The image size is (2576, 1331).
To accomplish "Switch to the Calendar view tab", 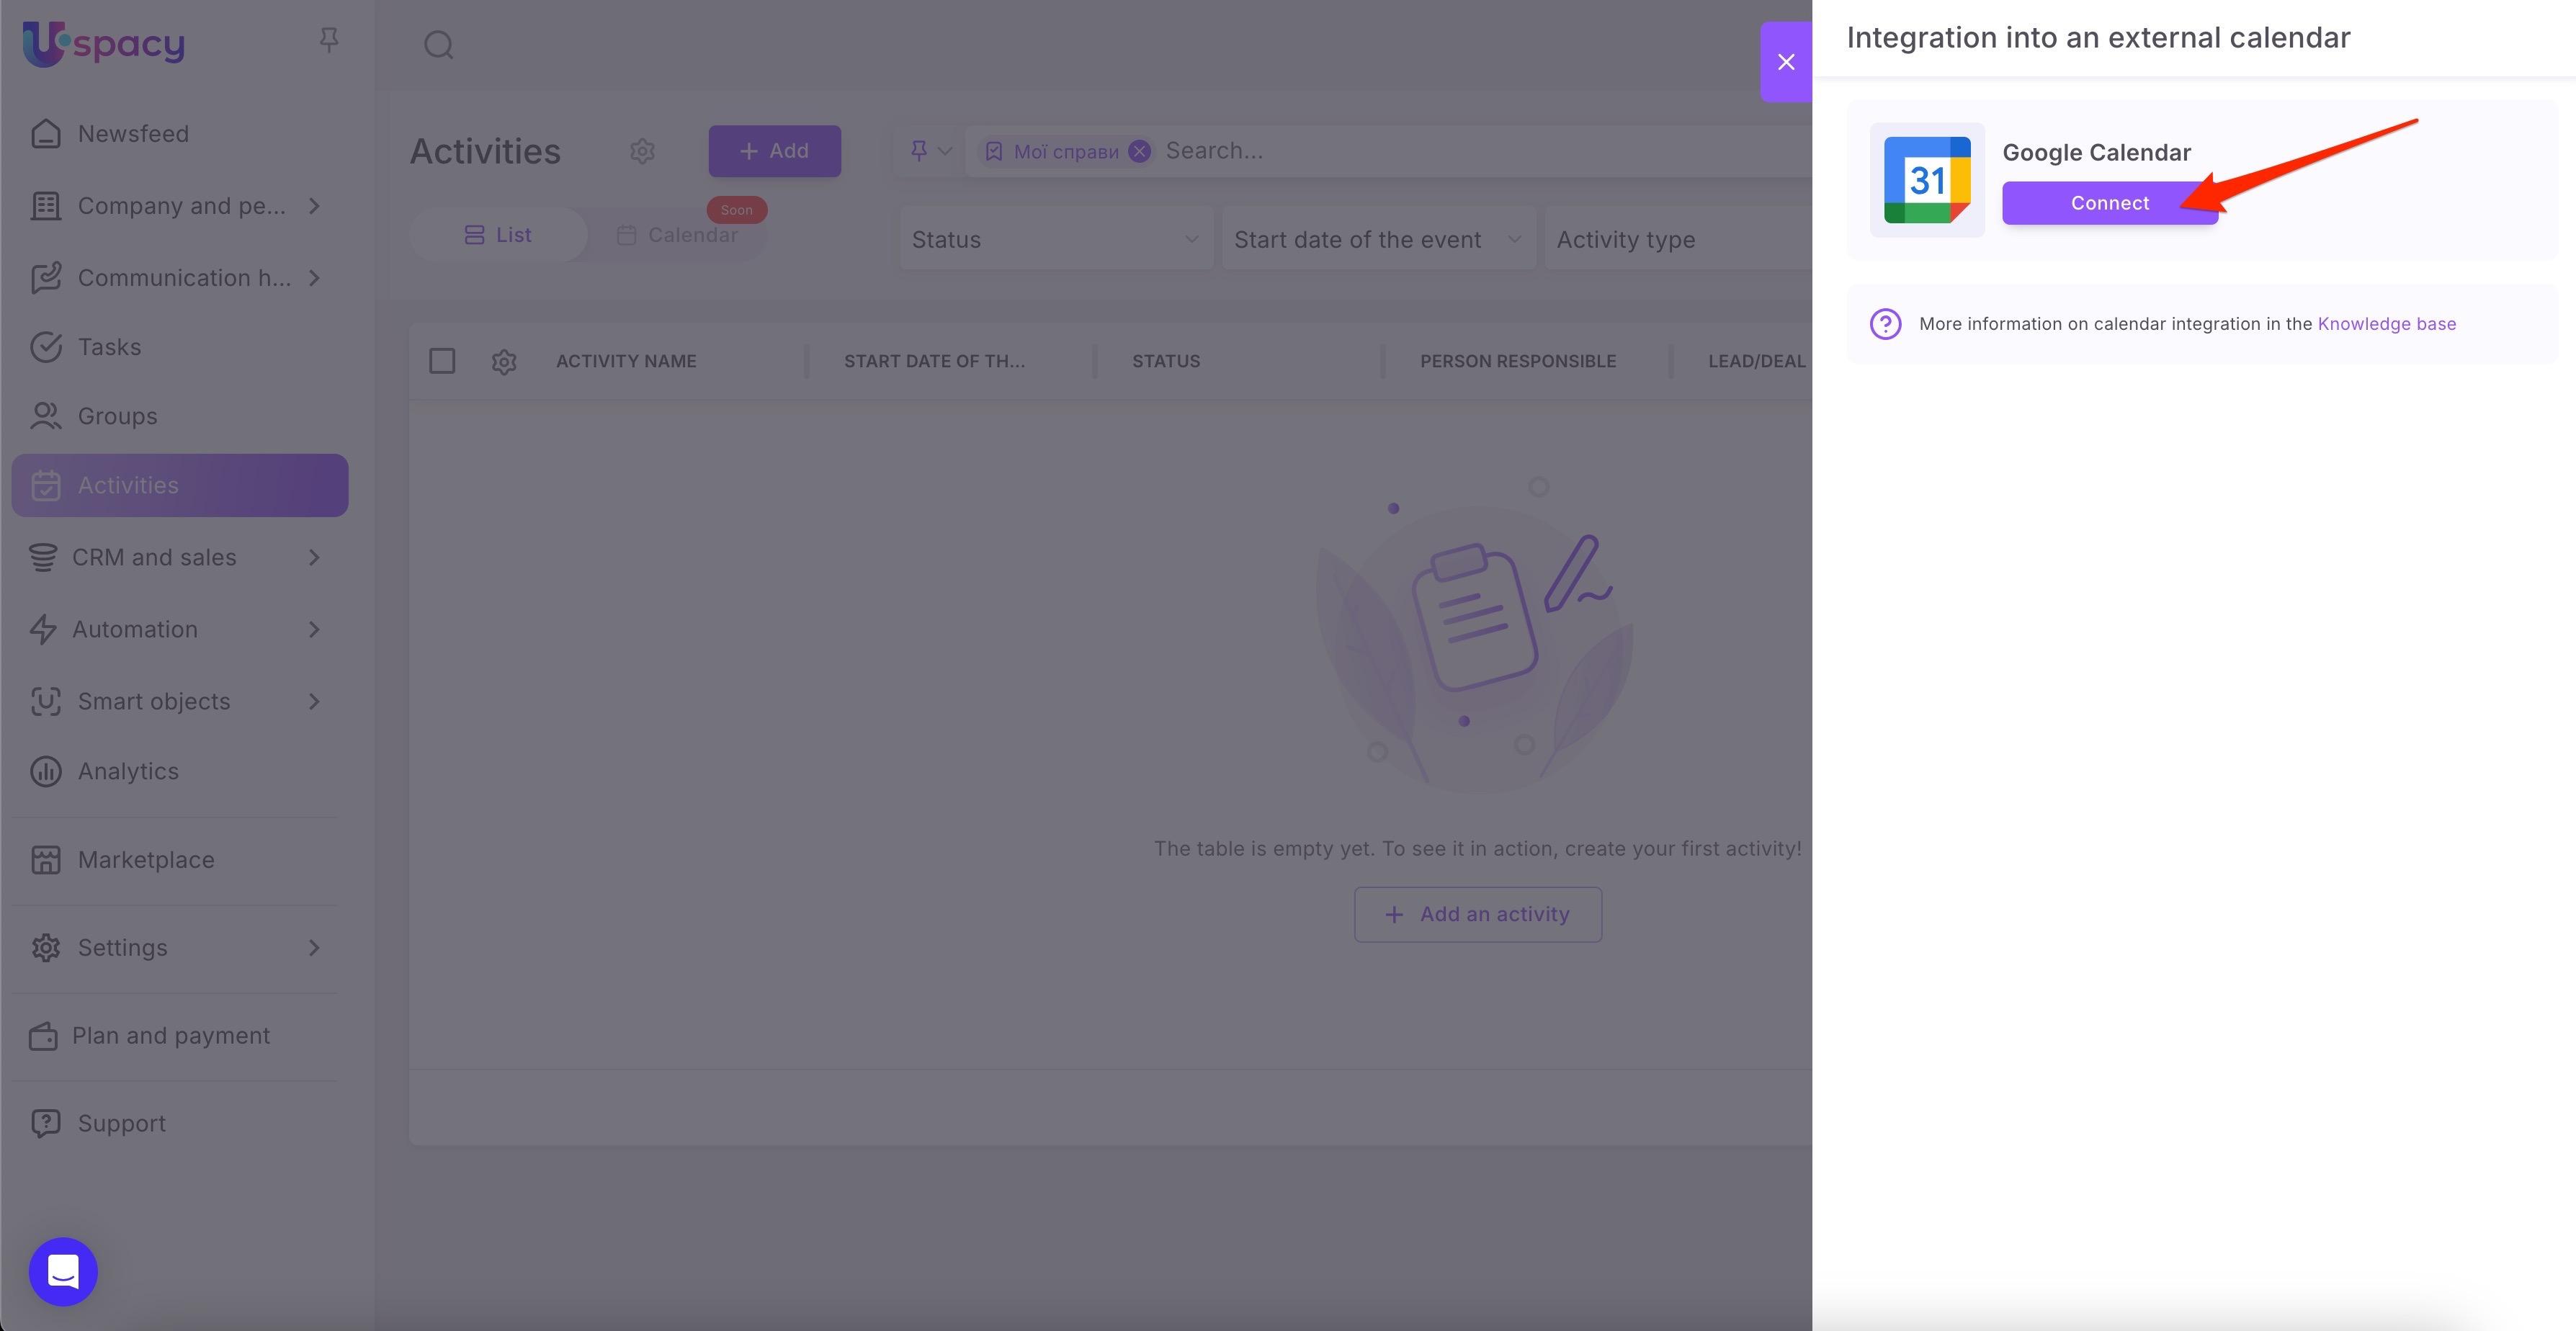I will 678,235.
